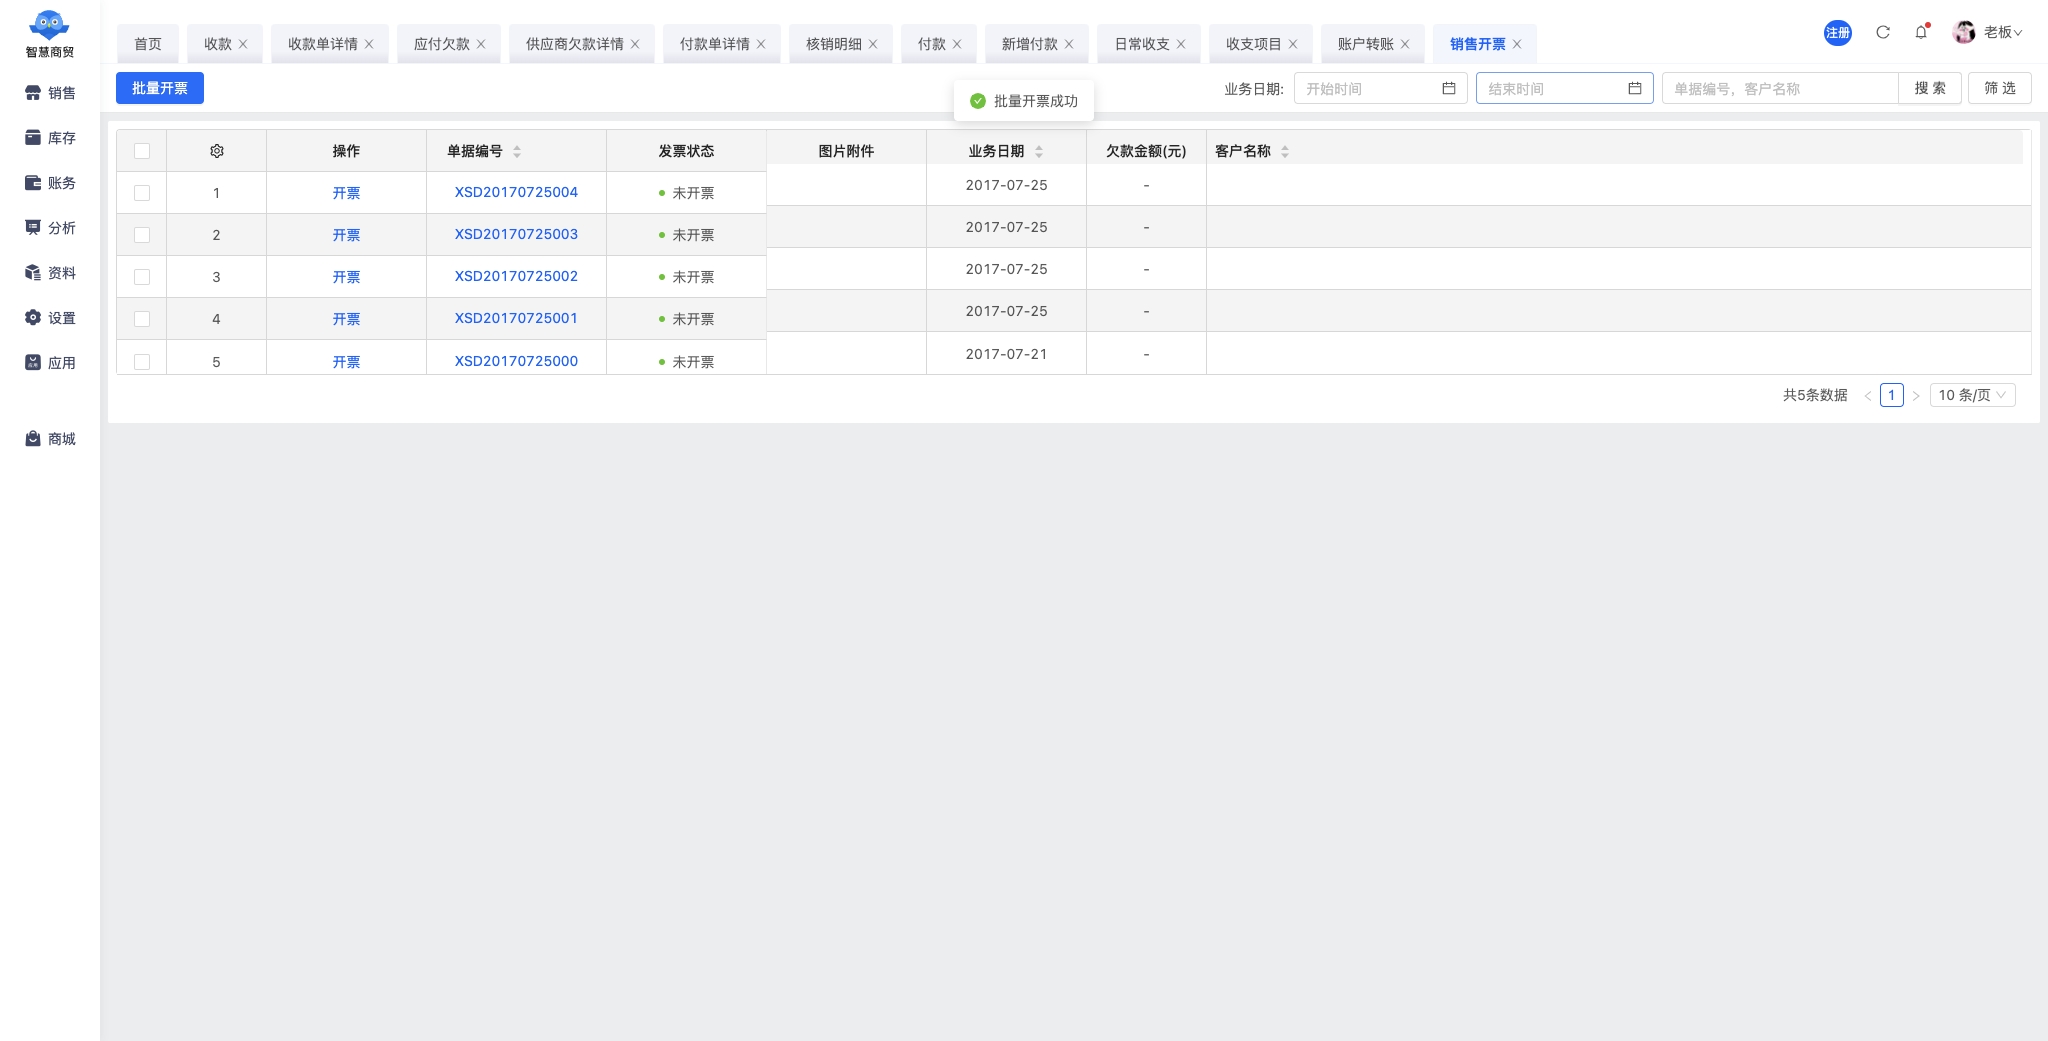Check the row for XSD20170725000
Screen dimensions: 2048x1041
[x=142, y=362]
